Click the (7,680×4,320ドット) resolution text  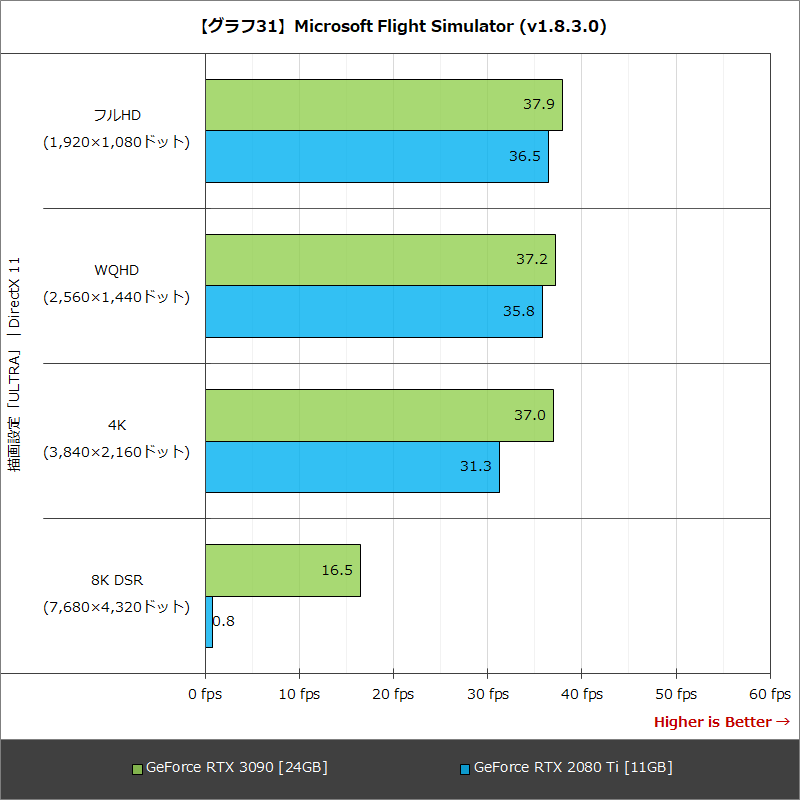117,607
